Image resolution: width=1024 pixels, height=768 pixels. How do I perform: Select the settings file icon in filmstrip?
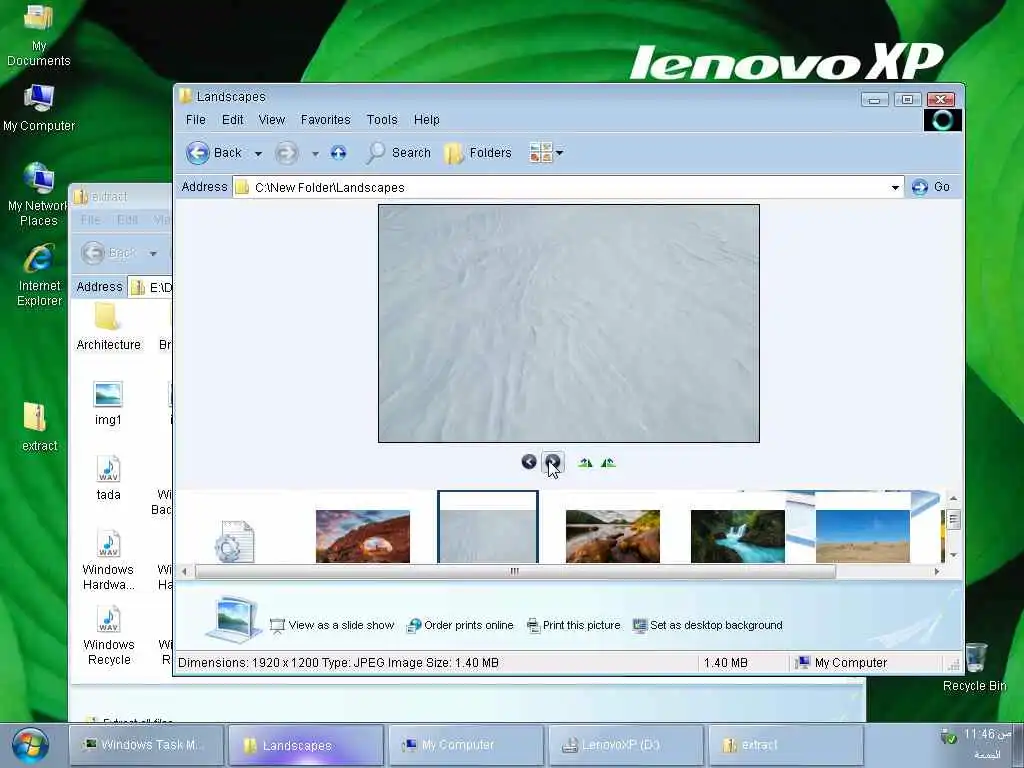[234, 541]
